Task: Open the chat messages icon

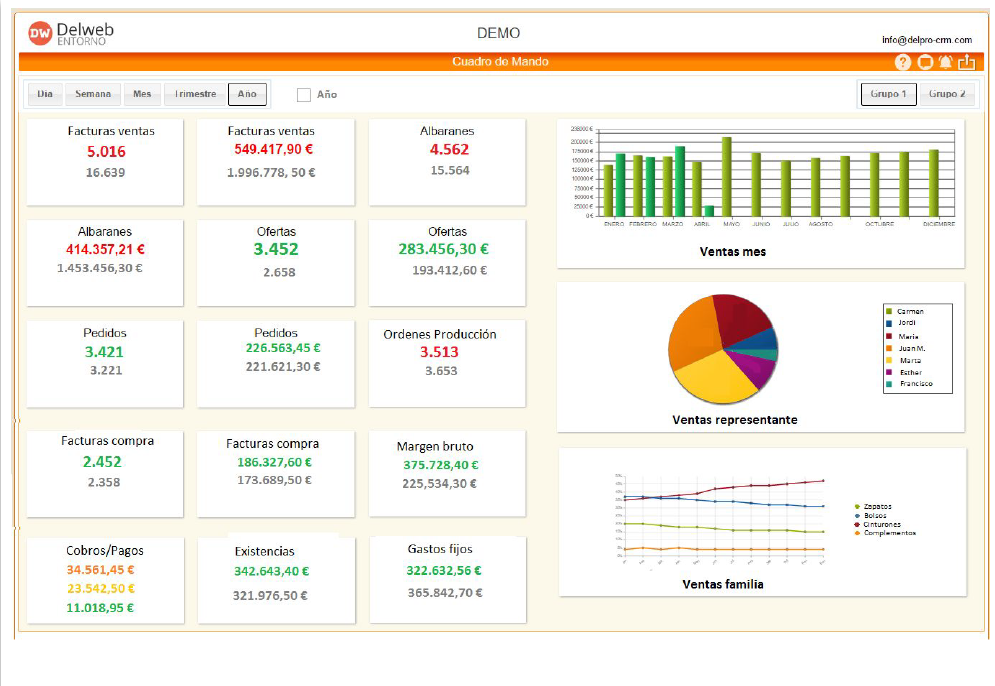Action: click(925, 62)
